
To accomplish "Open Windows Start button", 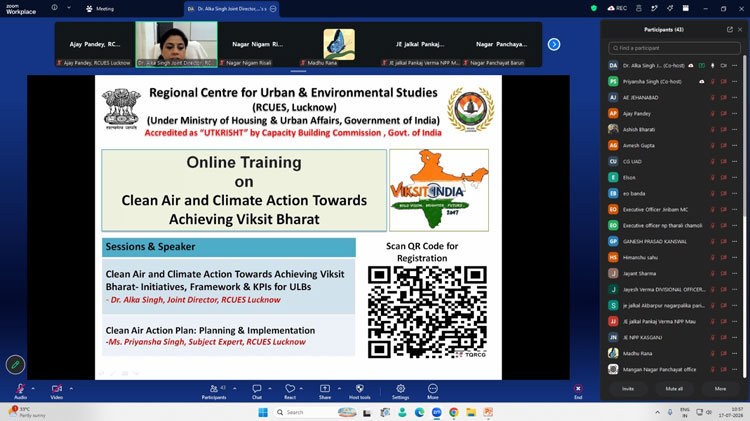I will click(x=263, y=412).
